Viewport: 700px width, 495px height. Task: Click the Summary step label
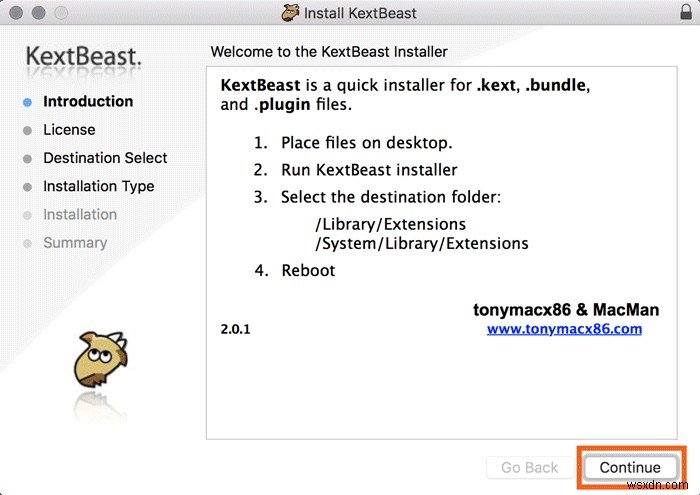coord(75,242)
